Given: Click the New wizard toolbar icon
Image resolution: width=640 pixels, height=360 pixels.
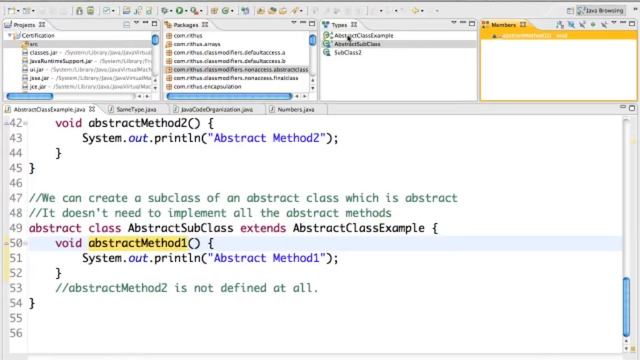Looking at the screenshot, I should click(12, 11).
